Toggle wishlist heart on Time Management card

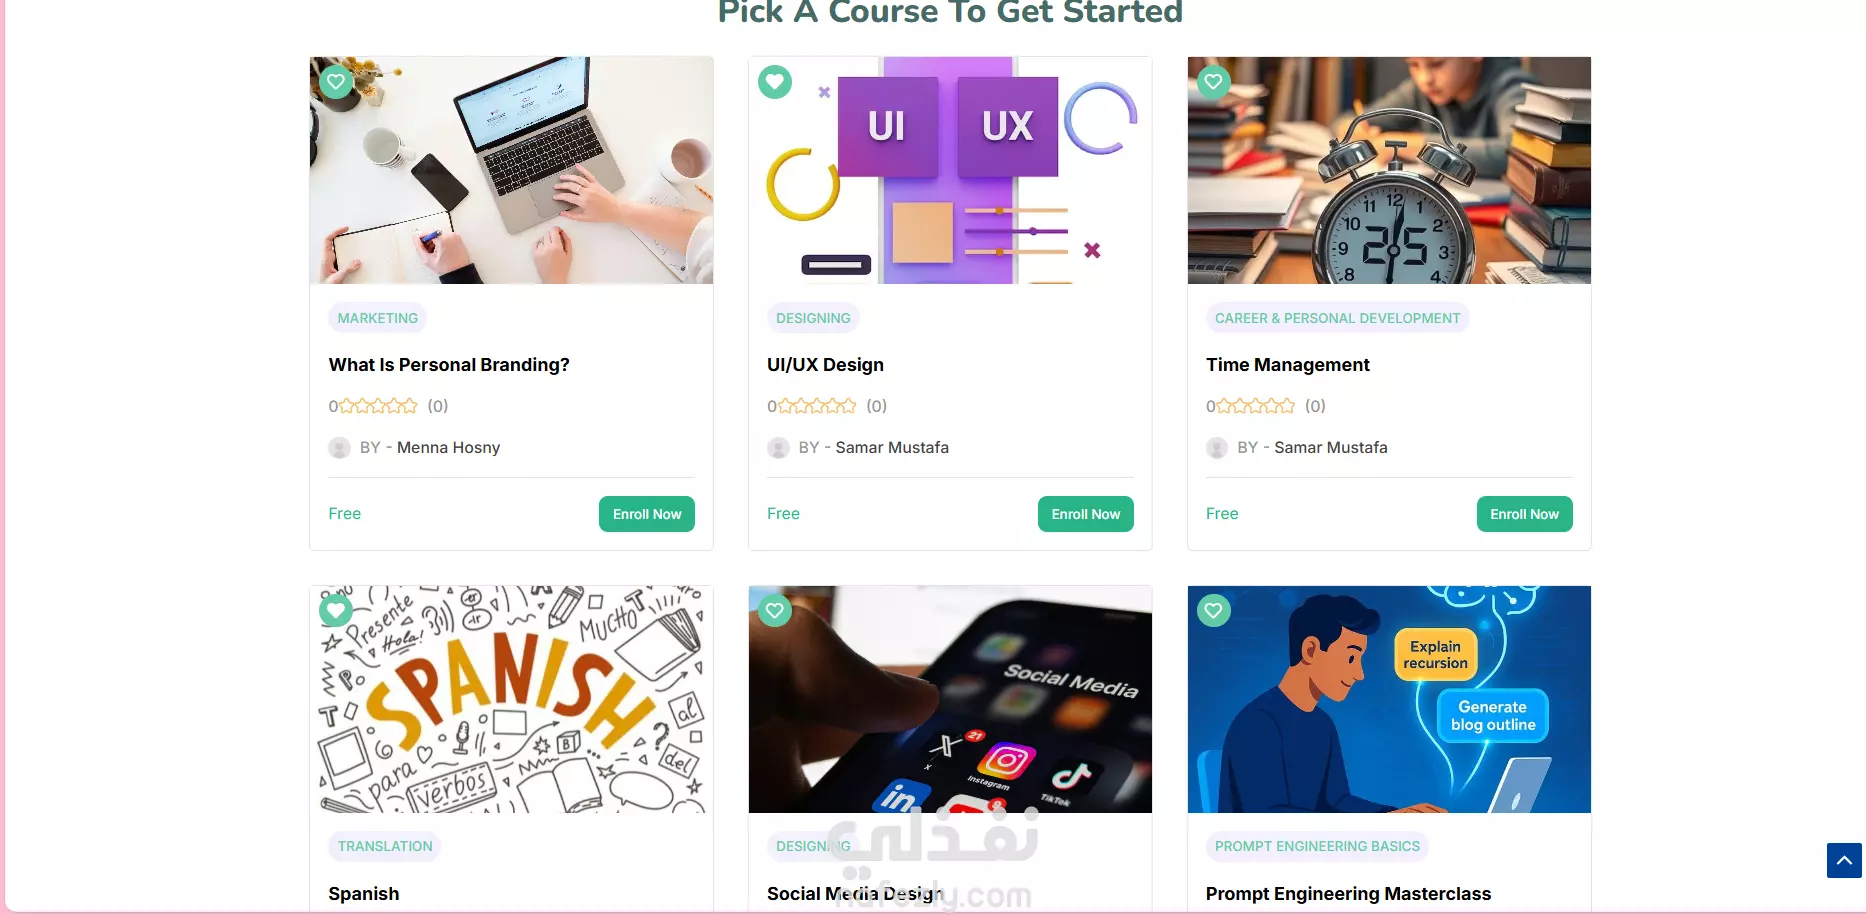1214,82
